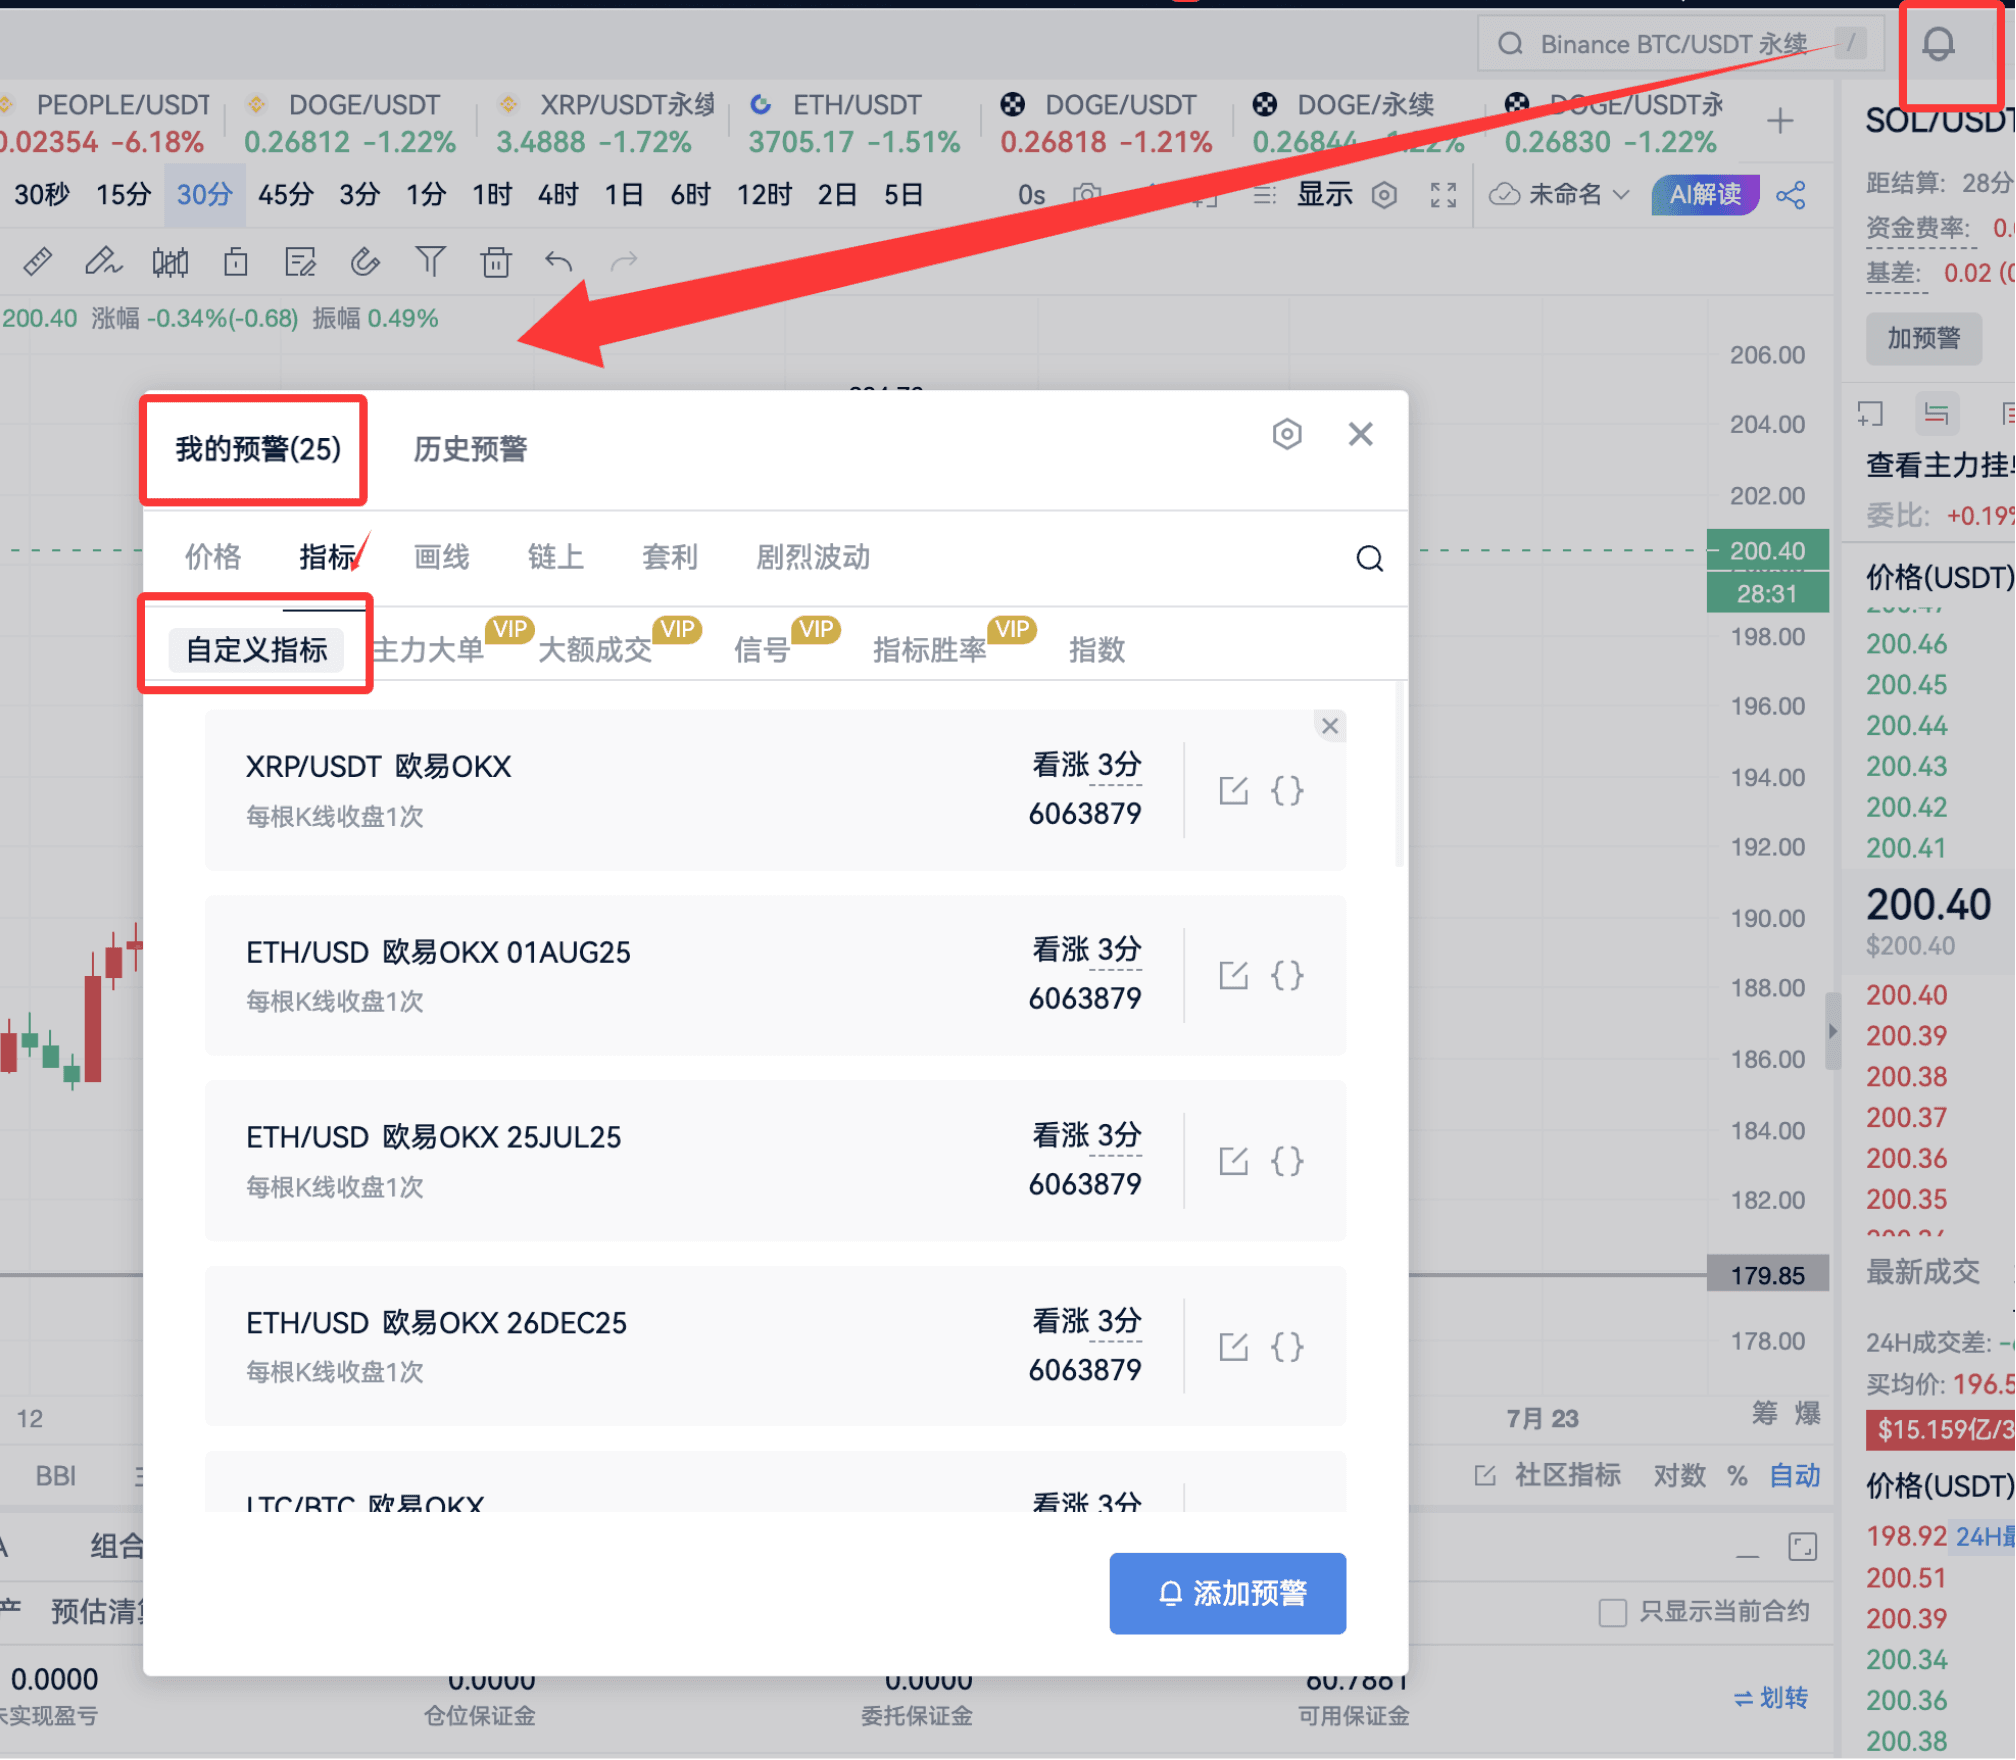
Task: Share the chart via share icon
Action: point(1790,195)
